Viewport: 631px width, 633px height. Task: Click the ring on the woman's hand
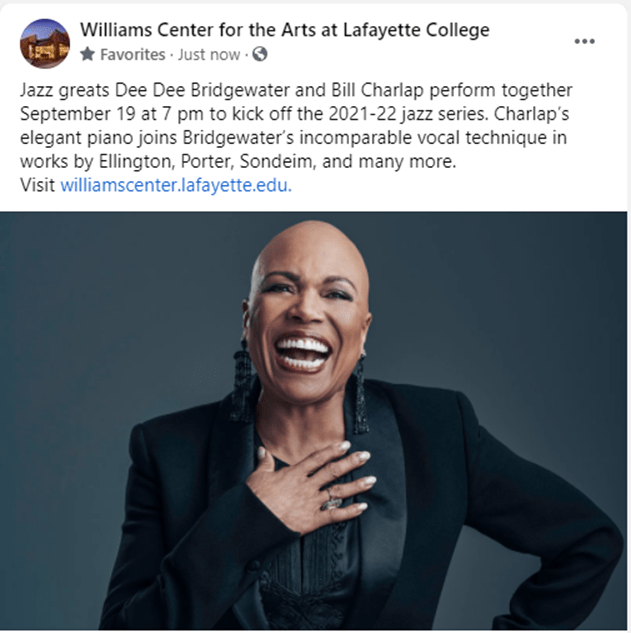tap(332, 501)
